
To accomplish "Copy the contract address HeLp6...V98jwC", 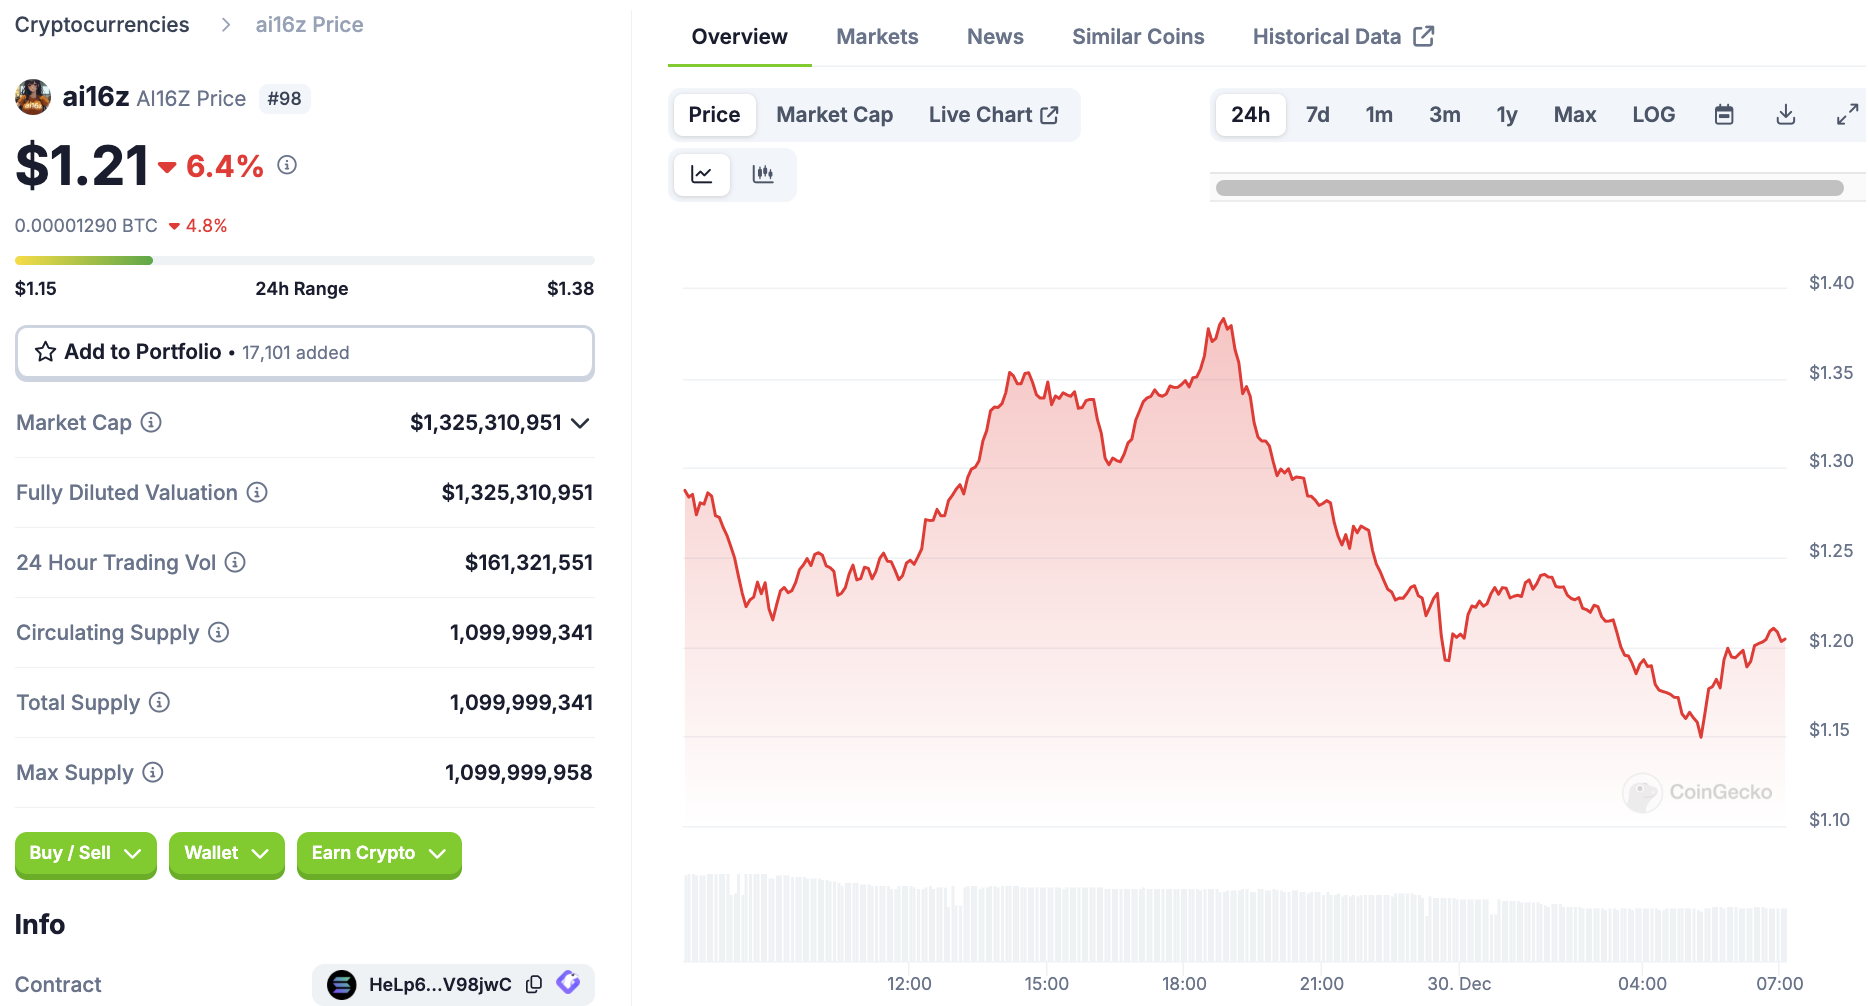I will click(534, 984).
